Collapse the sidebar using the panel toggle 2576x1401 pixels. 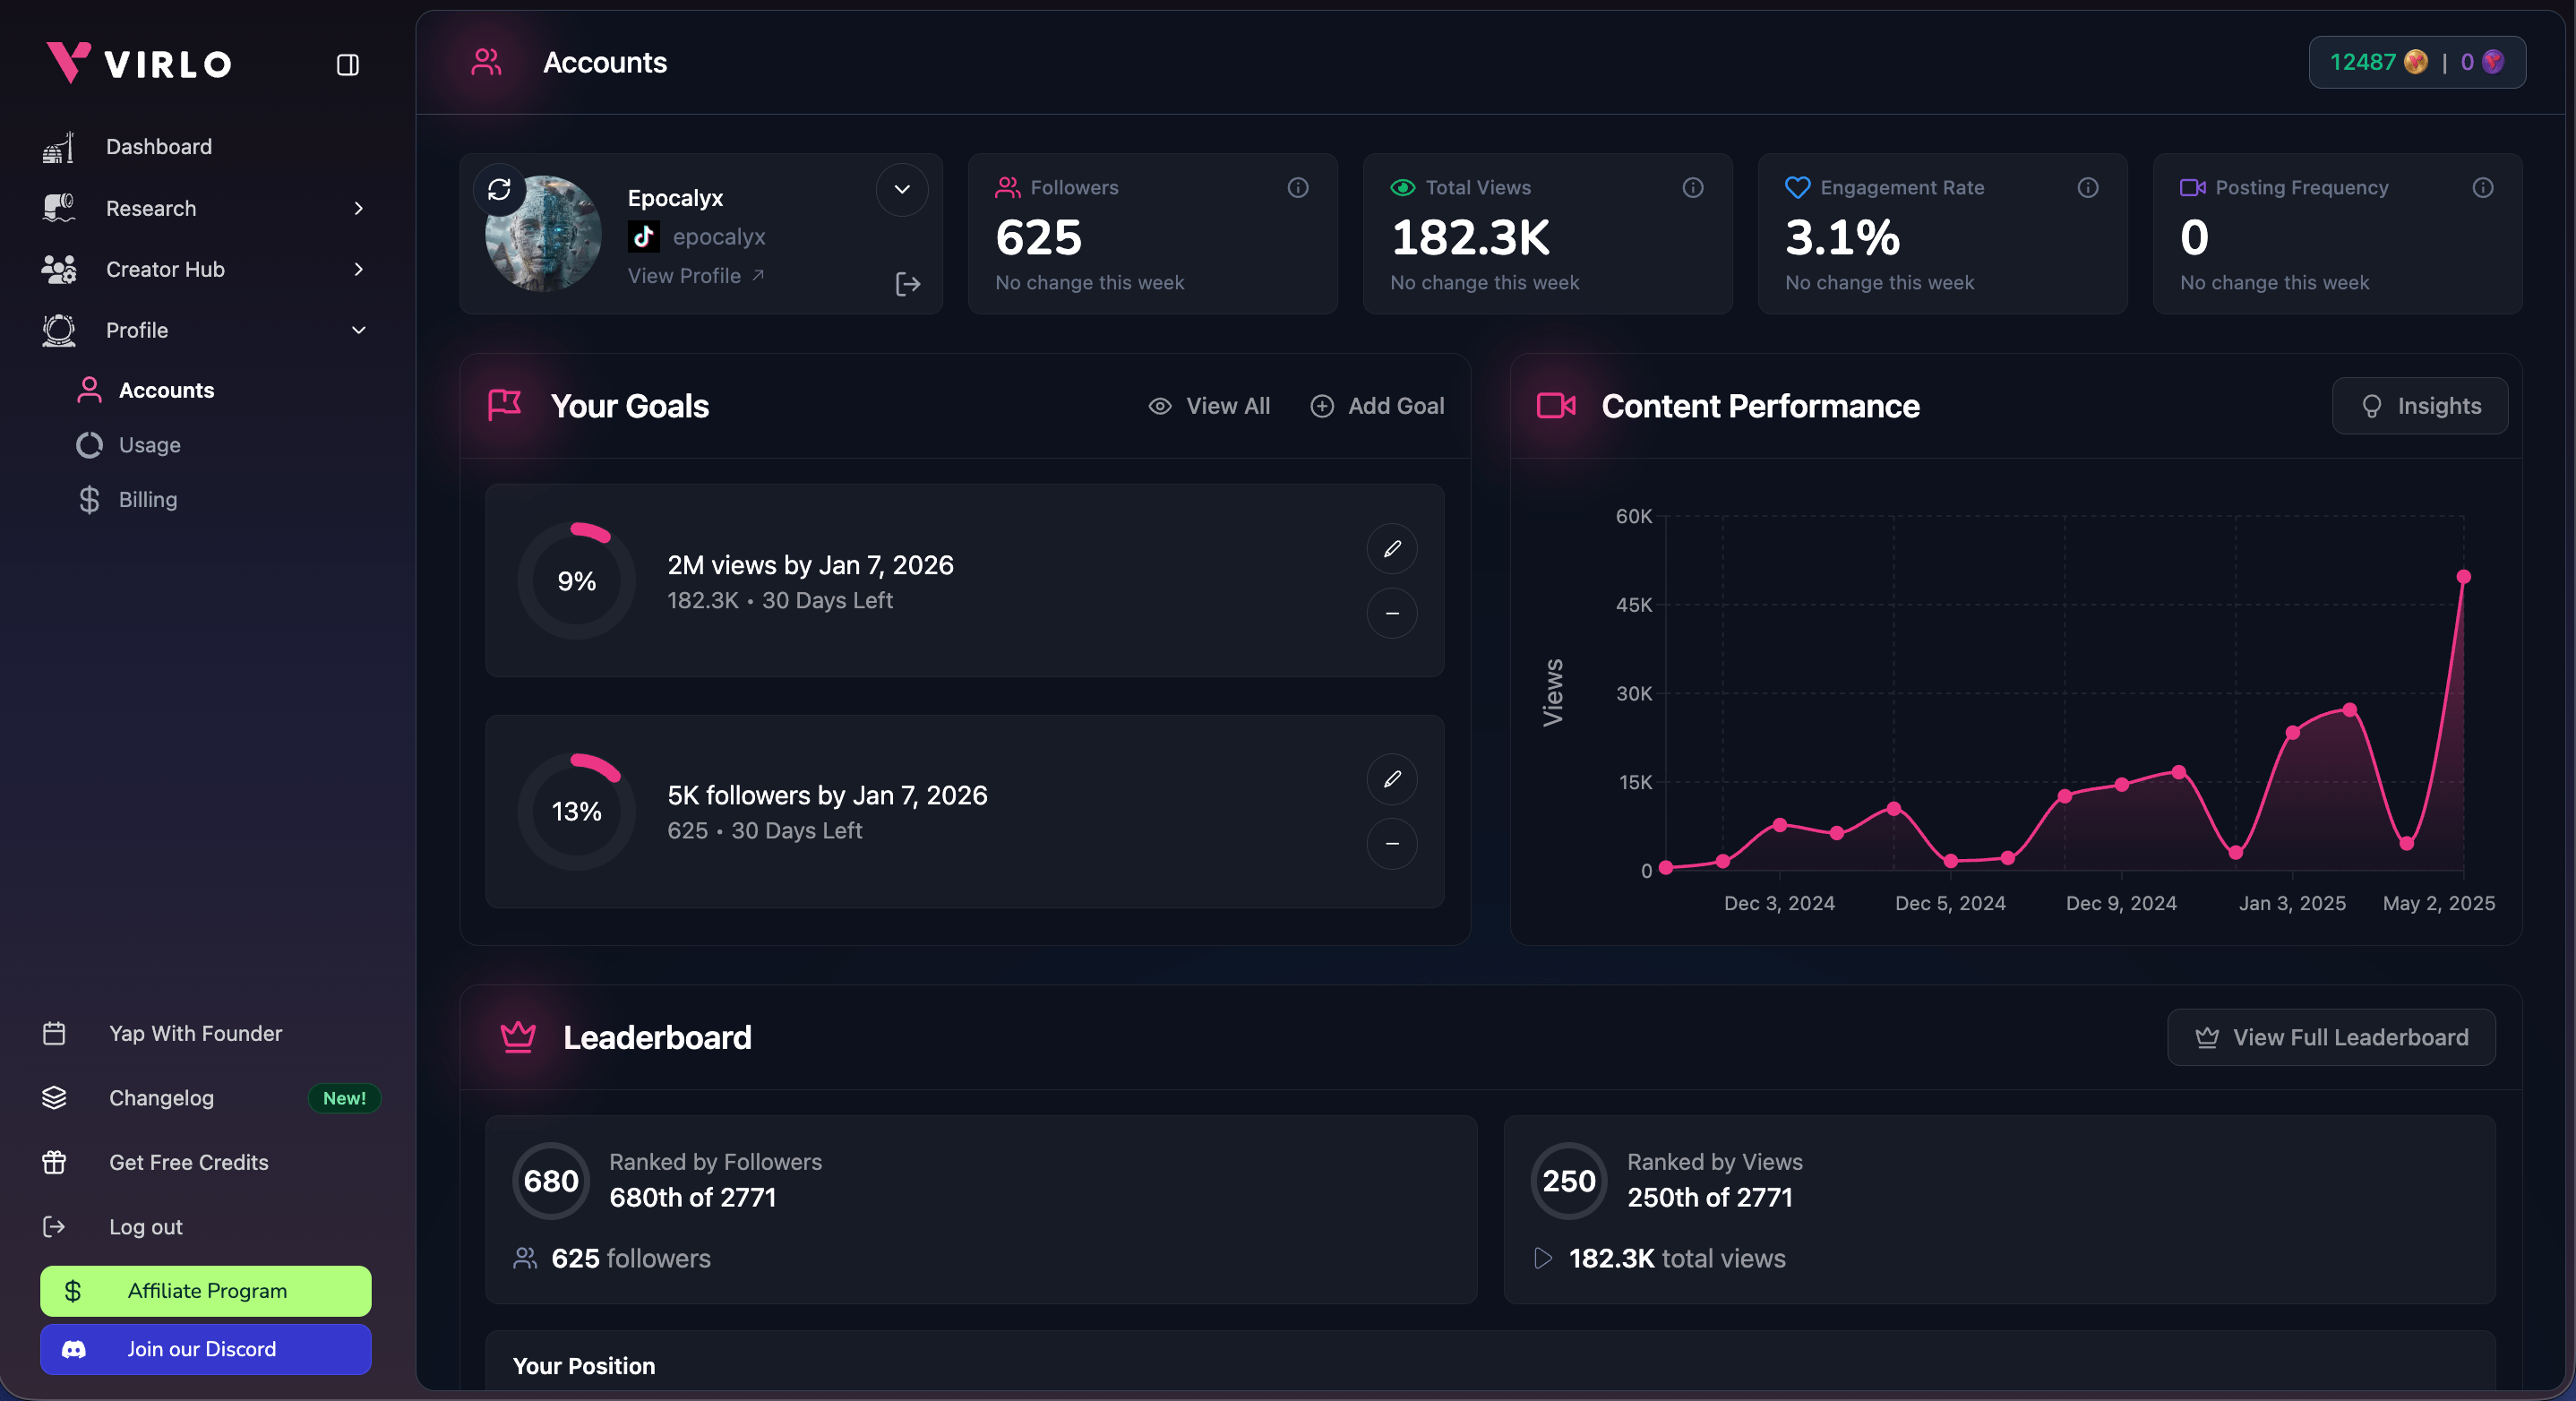347,65
